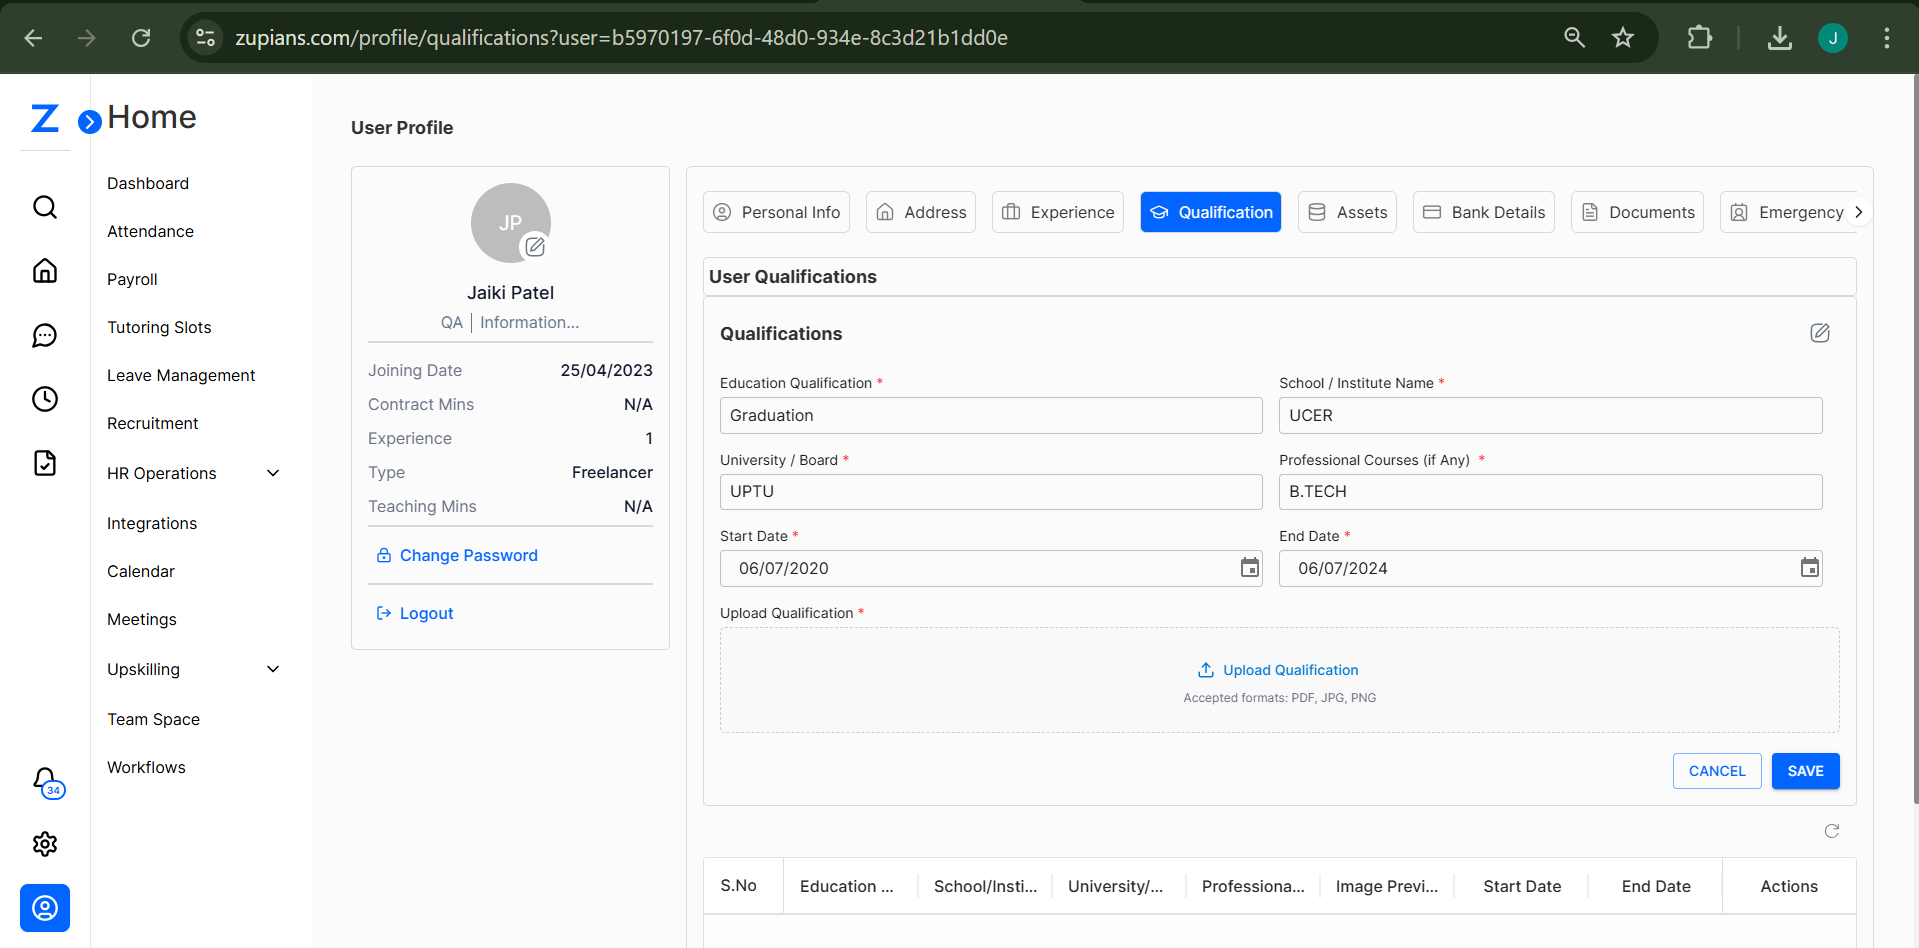Select Leave Management in side menu

pyautogui.click(x=181, y=375)
